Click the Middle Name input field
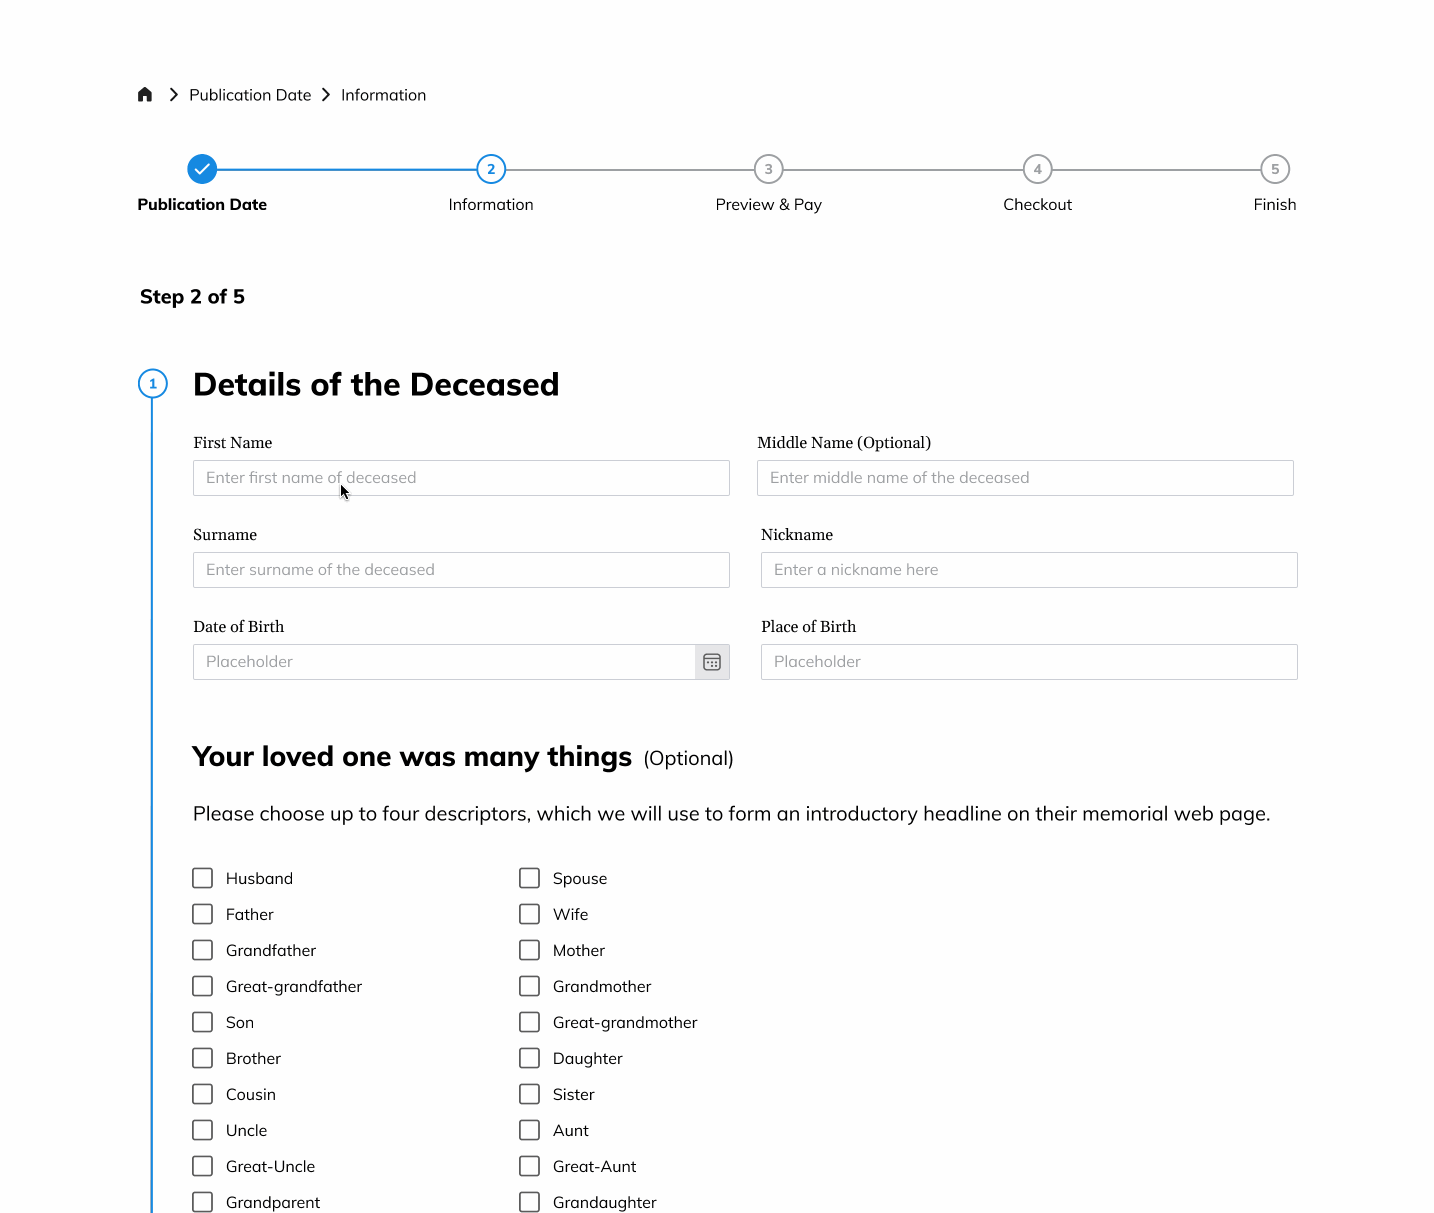 click(x=1025, y=478)
